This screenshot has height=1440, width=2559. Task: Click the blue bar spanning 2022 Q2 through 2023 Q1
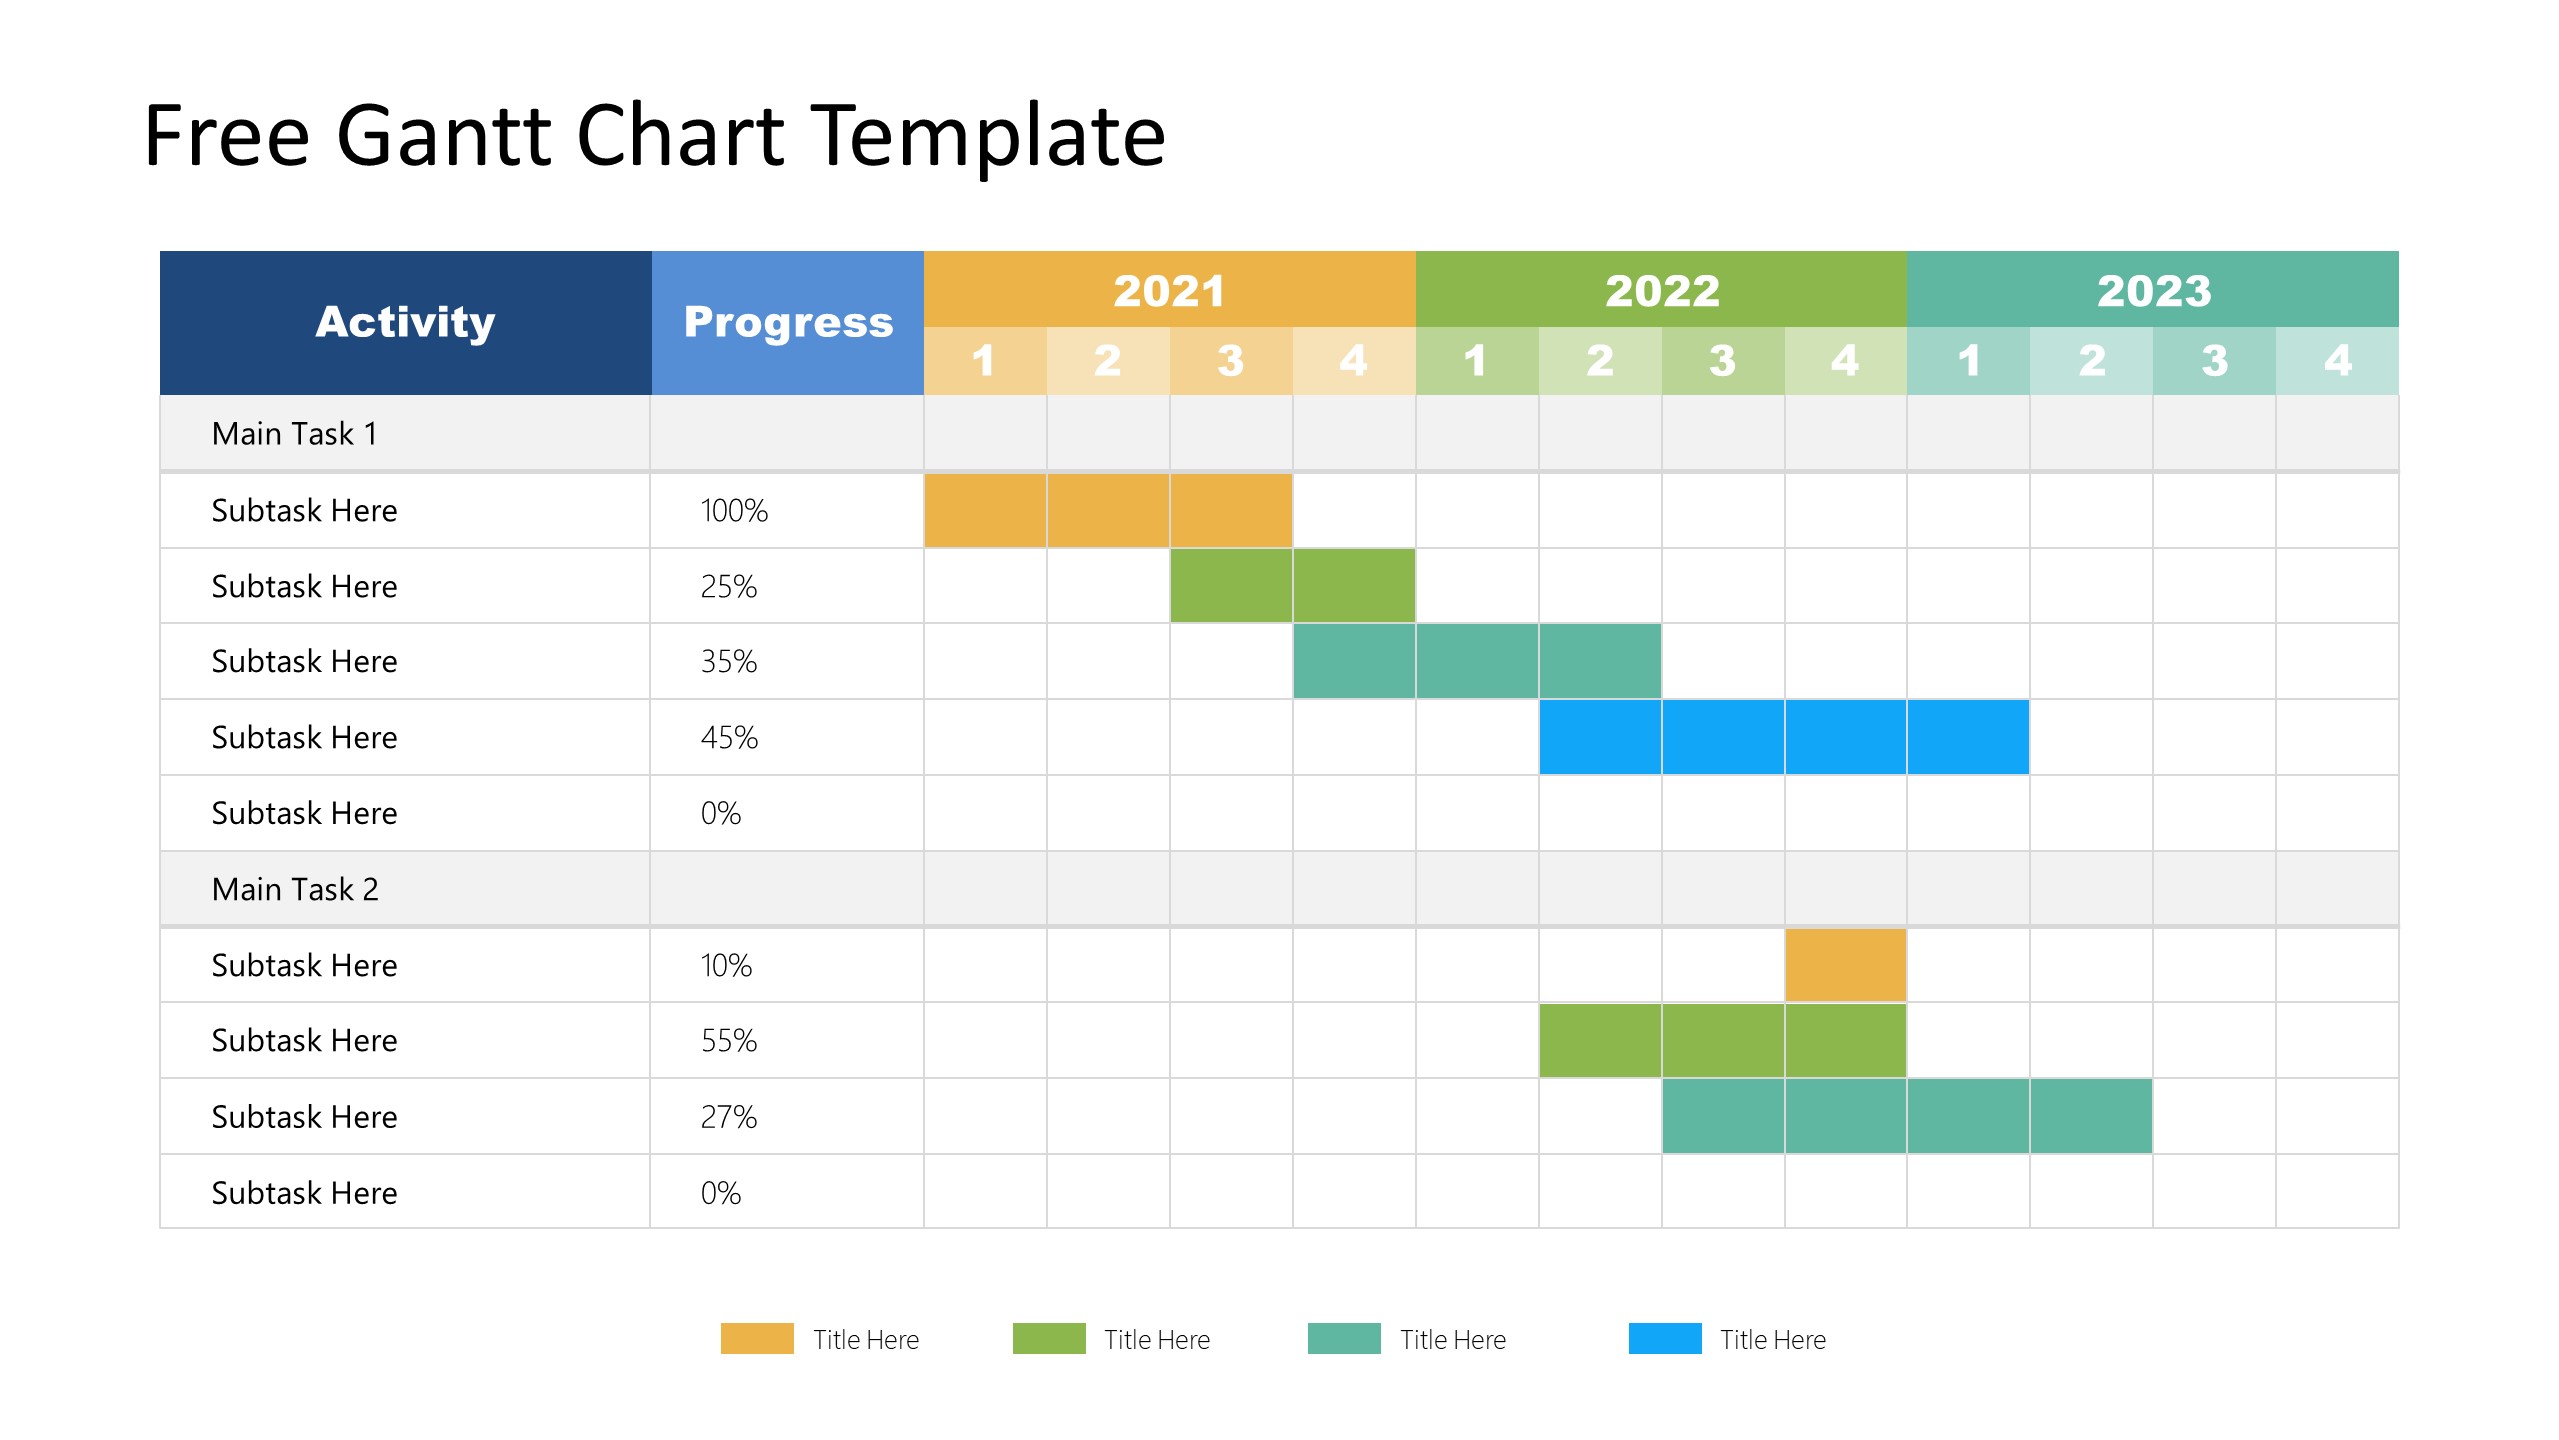(x=1775, y=738)
